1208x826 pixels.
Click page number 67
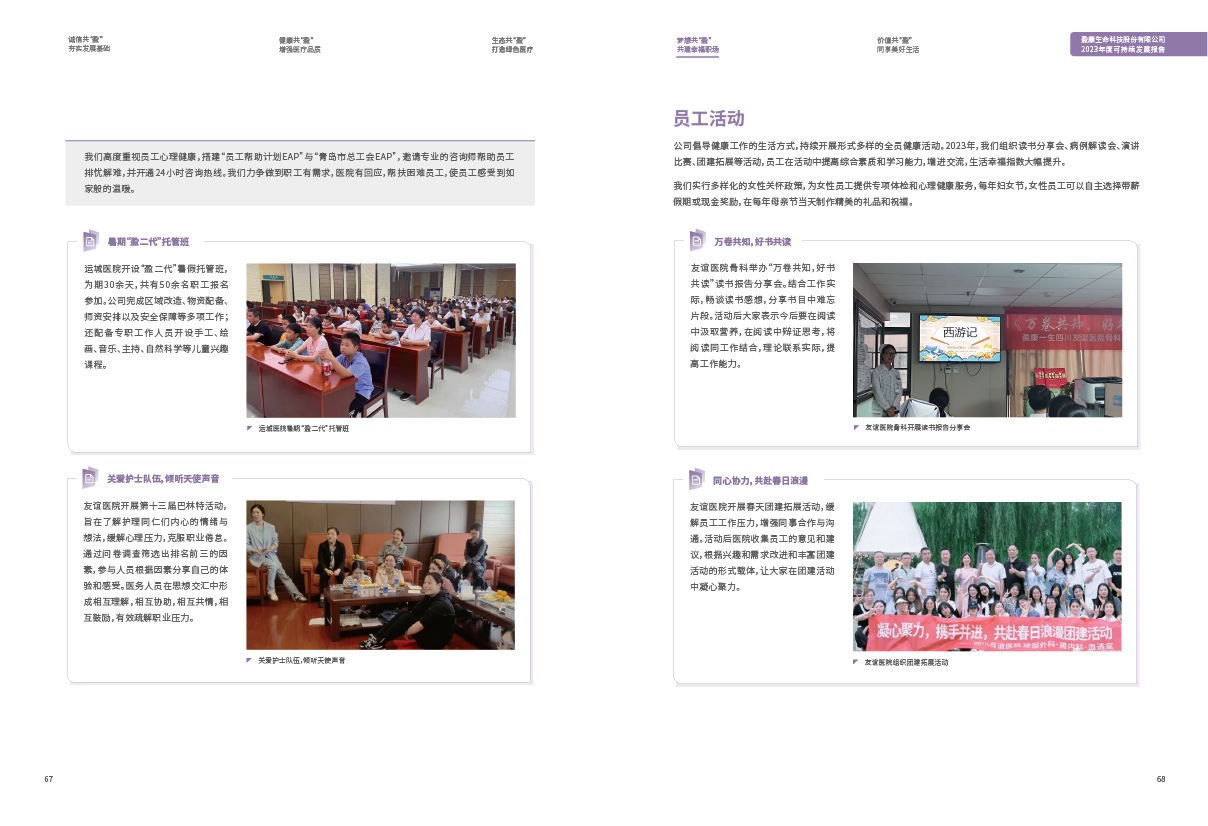click(48, 779)
